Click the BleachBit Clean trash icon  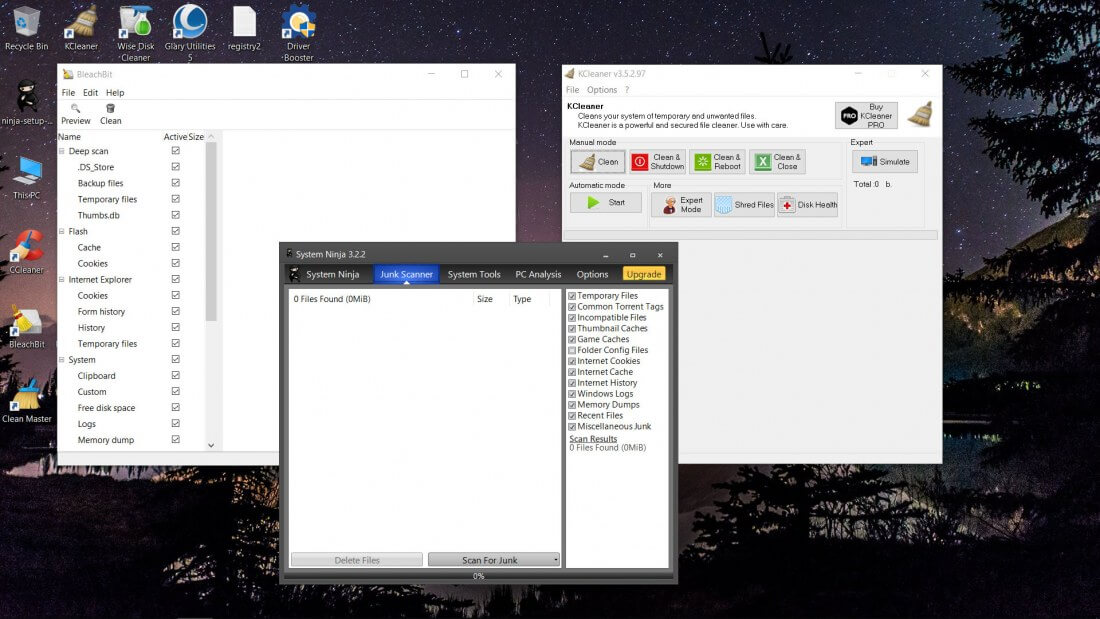pyautogui.click(x=110, y=108)
